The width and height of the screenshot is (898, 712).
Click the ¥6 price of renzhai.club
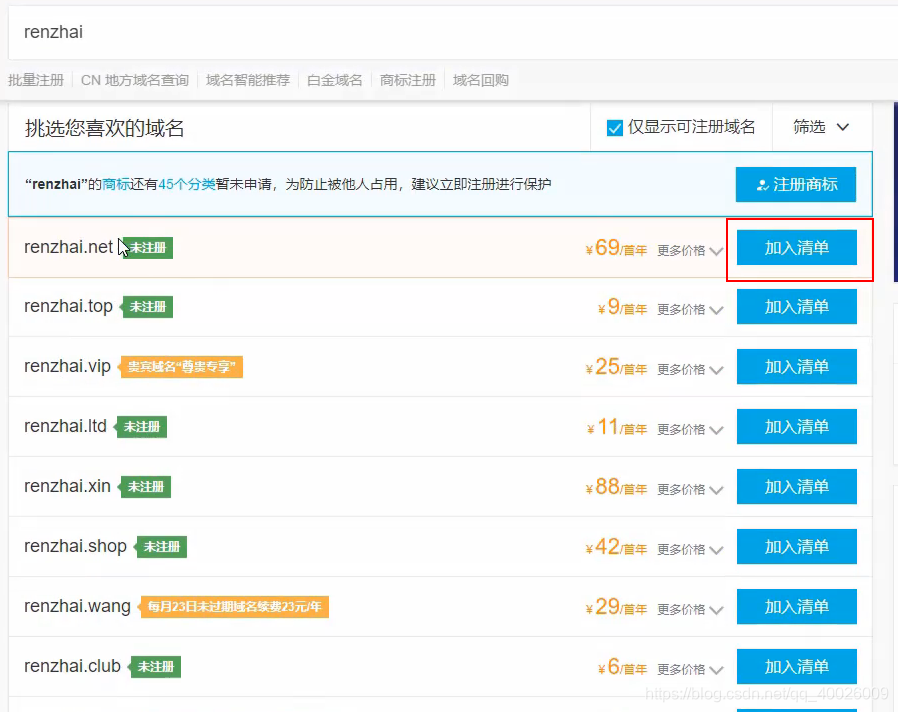point(623,667)
